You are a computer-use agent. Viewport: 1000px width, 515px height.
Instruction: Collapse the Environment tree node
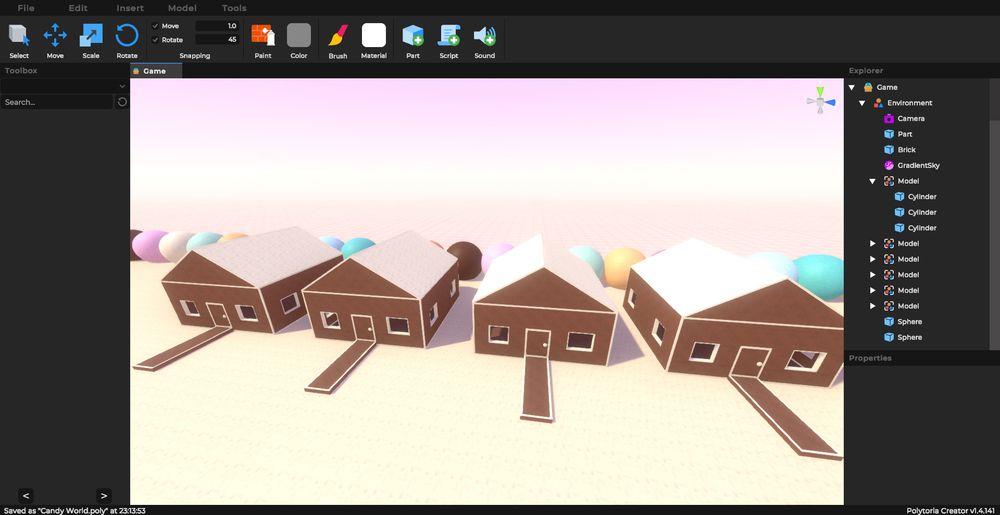coord(862,103)
